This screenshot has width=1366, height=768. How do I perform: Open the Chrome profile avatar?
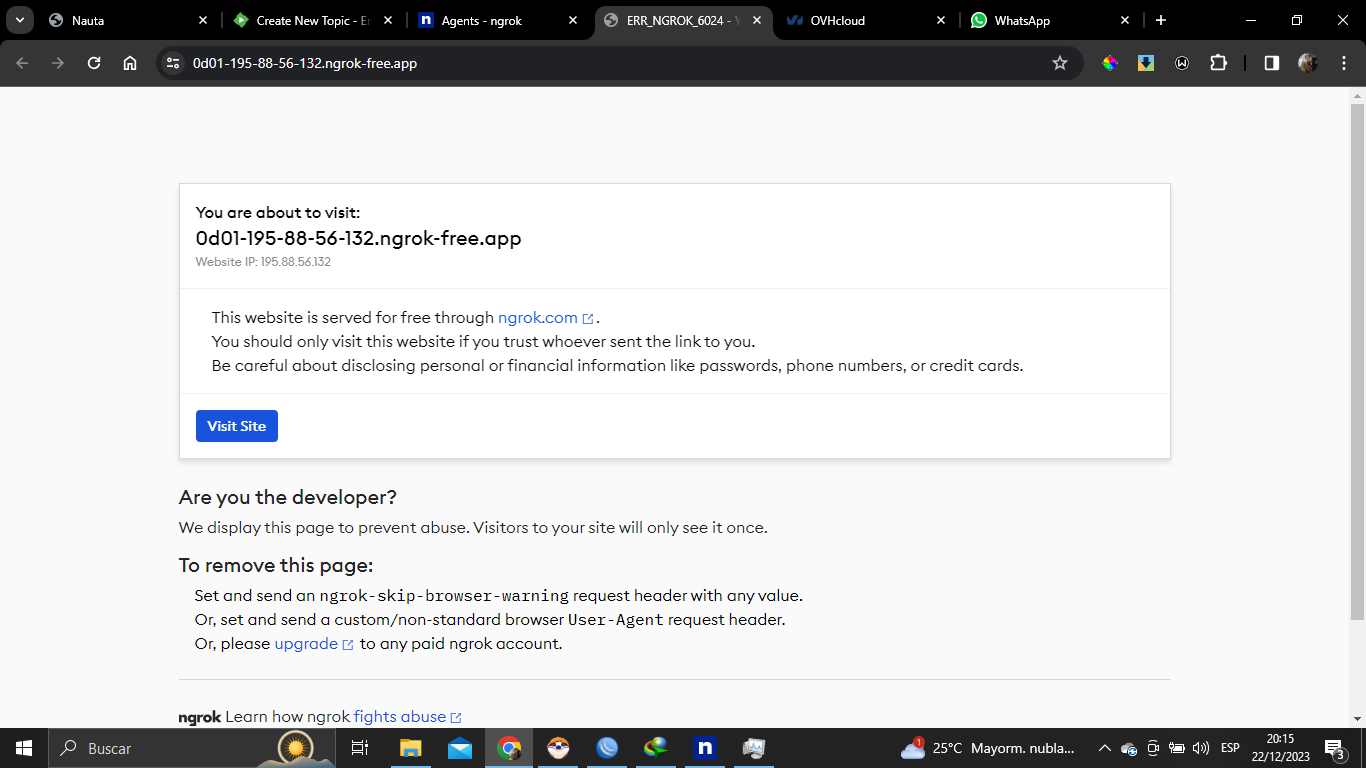pyautogui.click(x=1308, y=63)
